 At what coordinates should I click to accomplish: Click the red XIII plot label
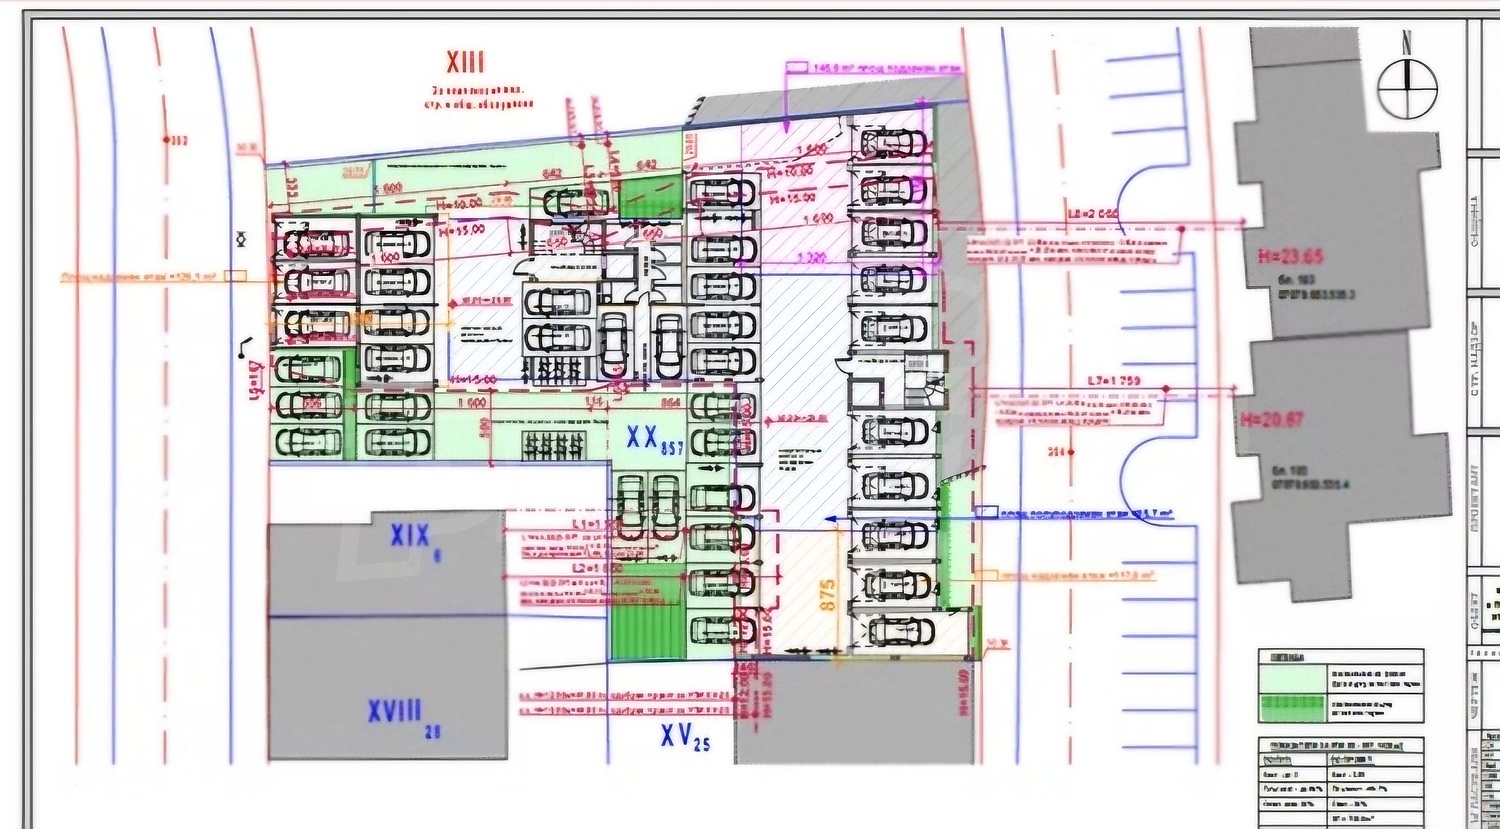(465, 63)
